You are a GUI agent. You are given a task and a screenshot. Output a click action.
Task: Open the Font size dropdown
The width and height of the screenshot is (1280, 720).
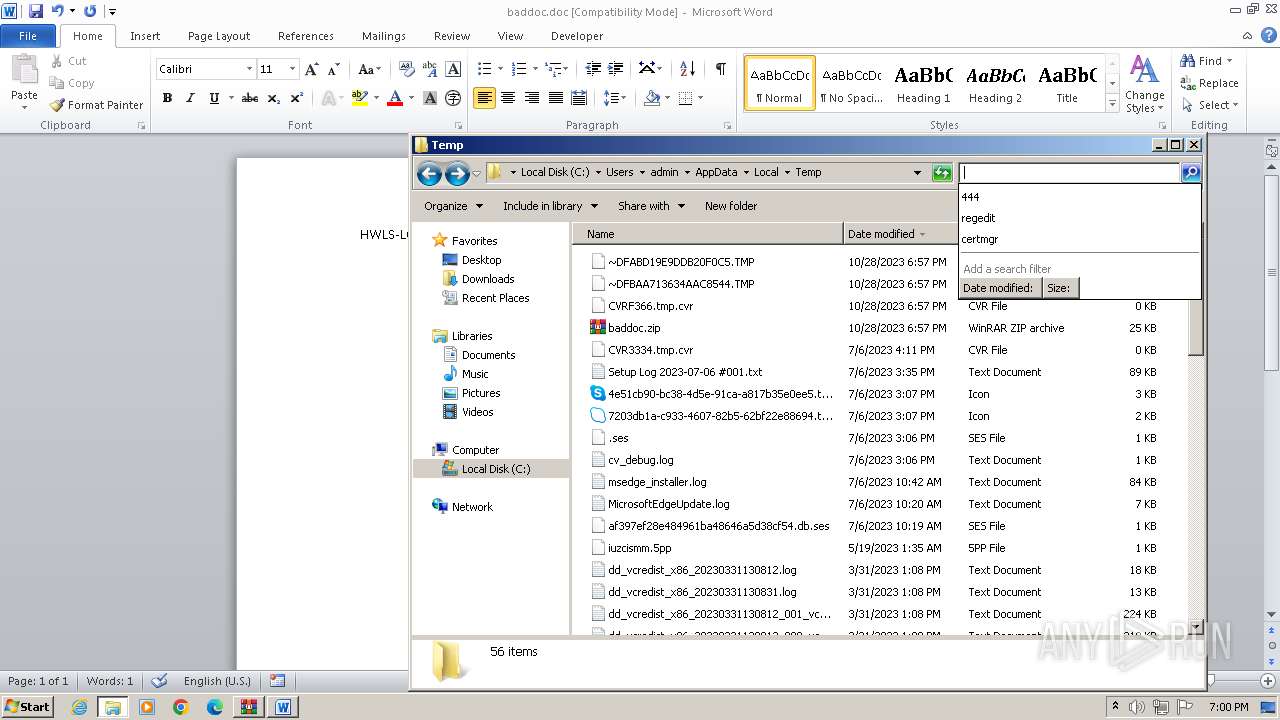click(x=292, y=69)
